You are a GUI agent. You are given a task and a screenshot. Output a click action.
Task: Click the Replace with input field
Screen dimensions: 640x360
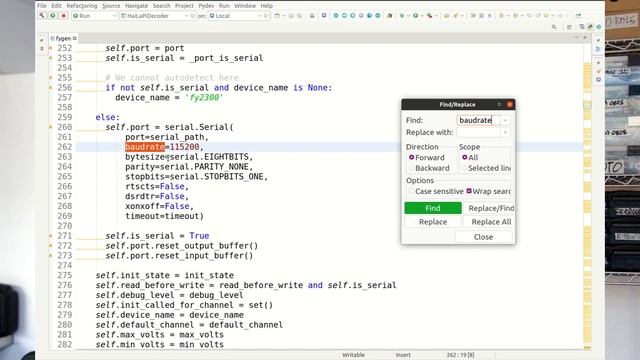[x=478, y=132]
